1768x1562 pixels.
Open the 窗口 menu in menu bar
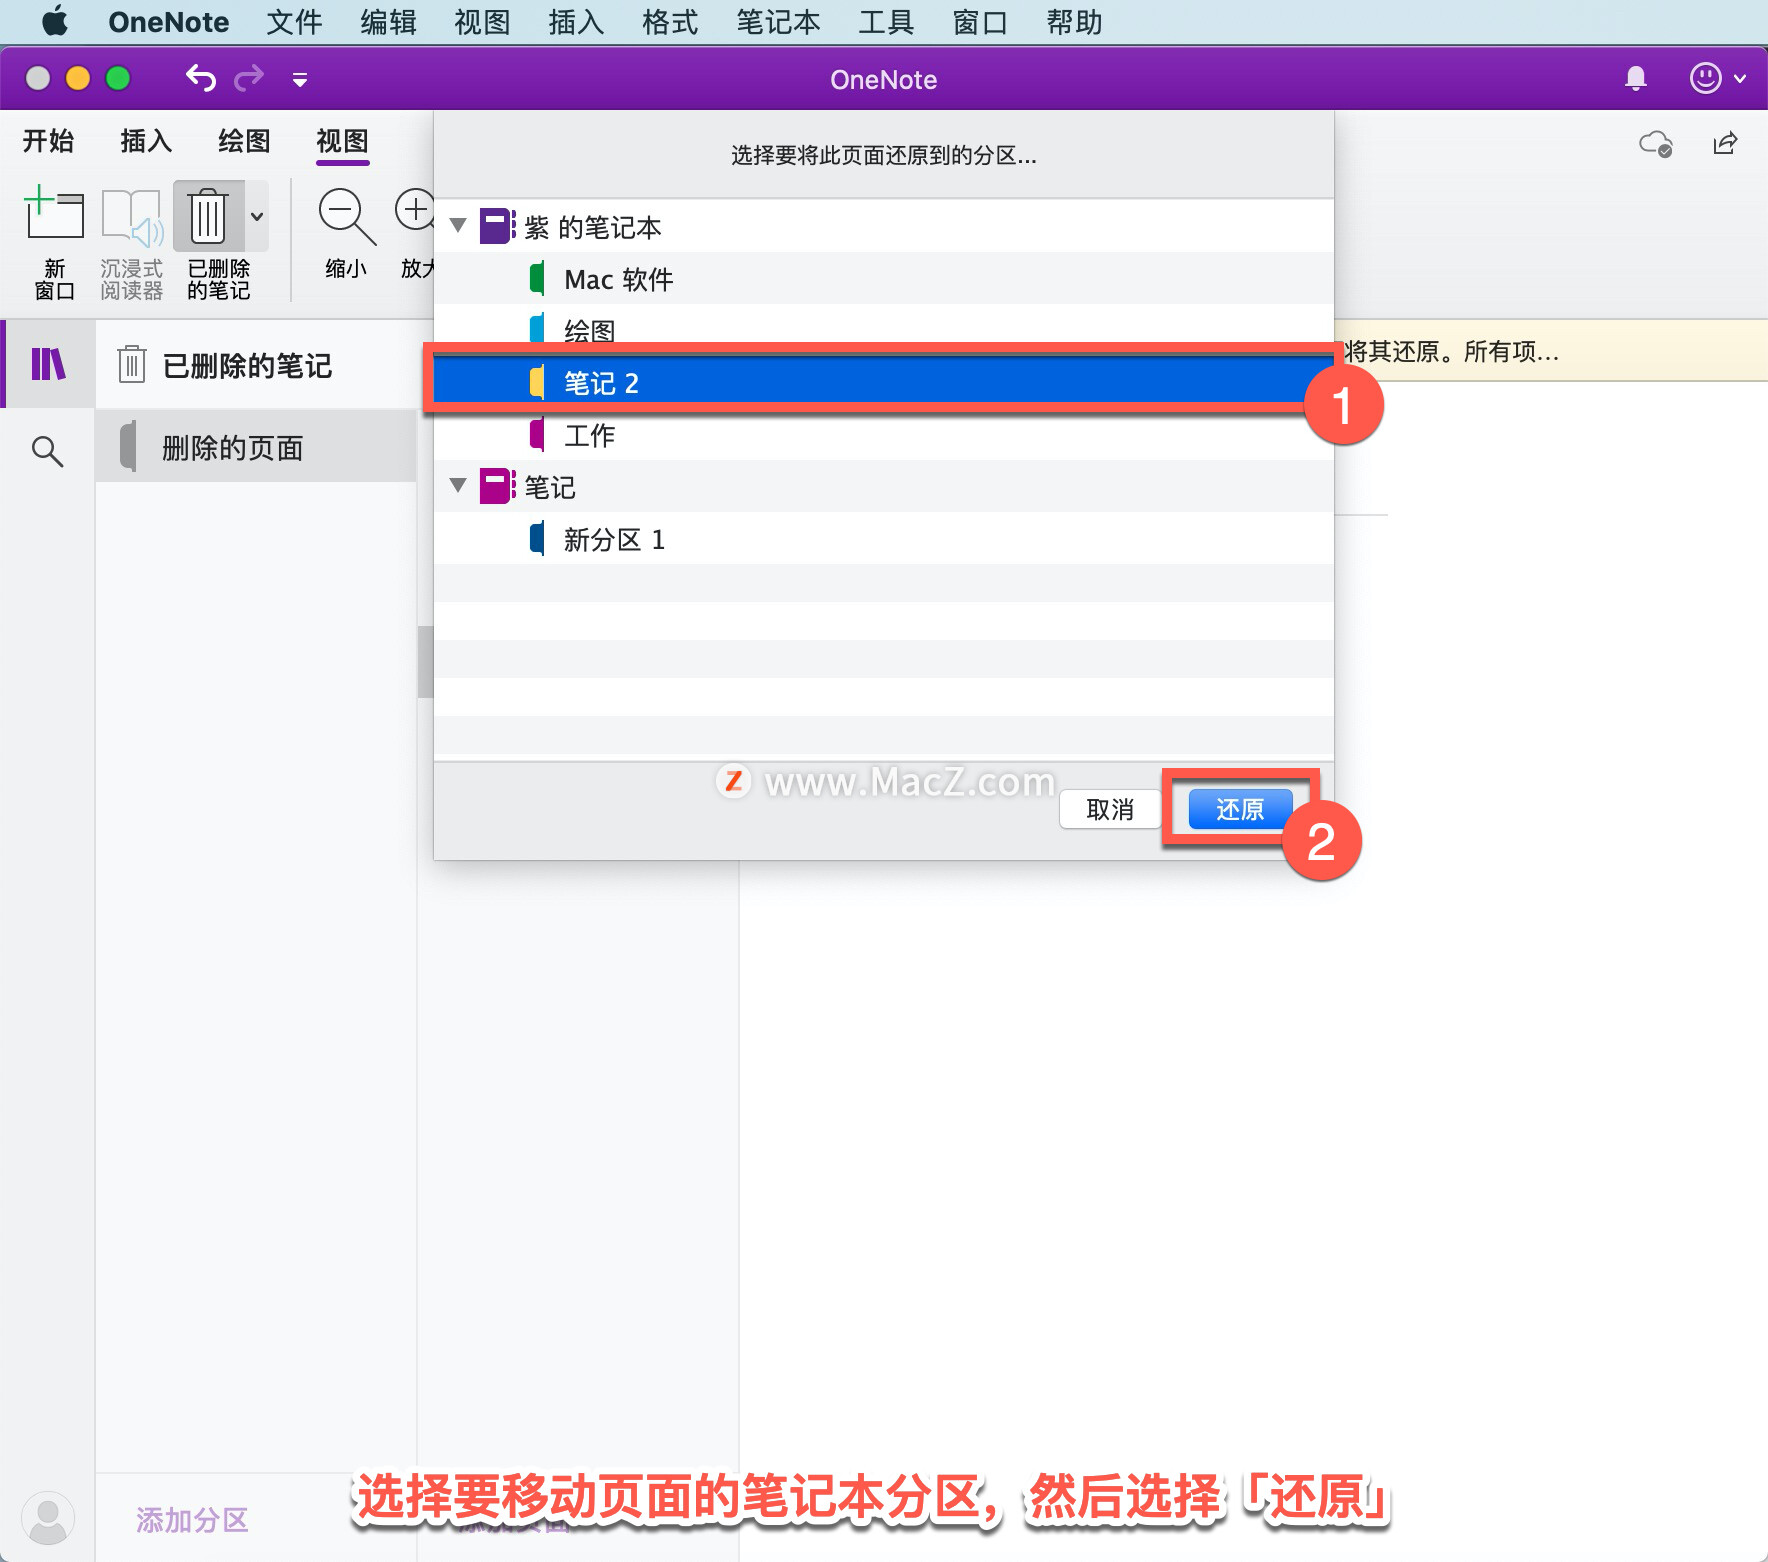pyautogui.click(x=980, y=22)
